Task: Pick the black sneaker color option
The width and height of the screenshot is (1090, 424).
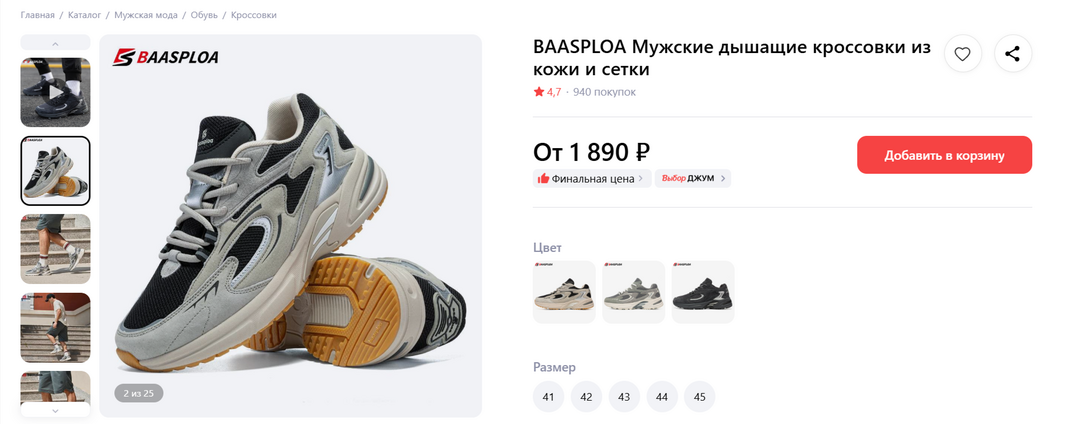Action: 703,292
